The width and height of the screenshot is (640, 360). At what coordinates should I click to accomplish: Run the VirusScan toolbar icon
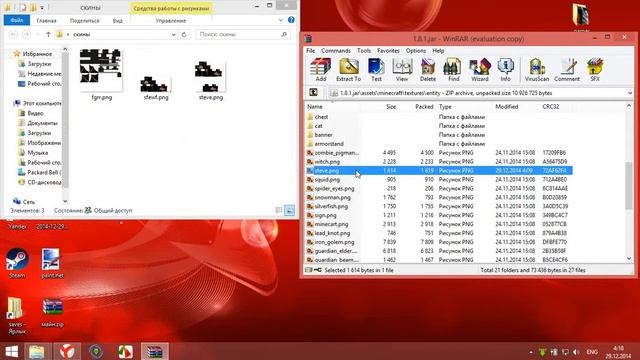(x=537, y=70)
